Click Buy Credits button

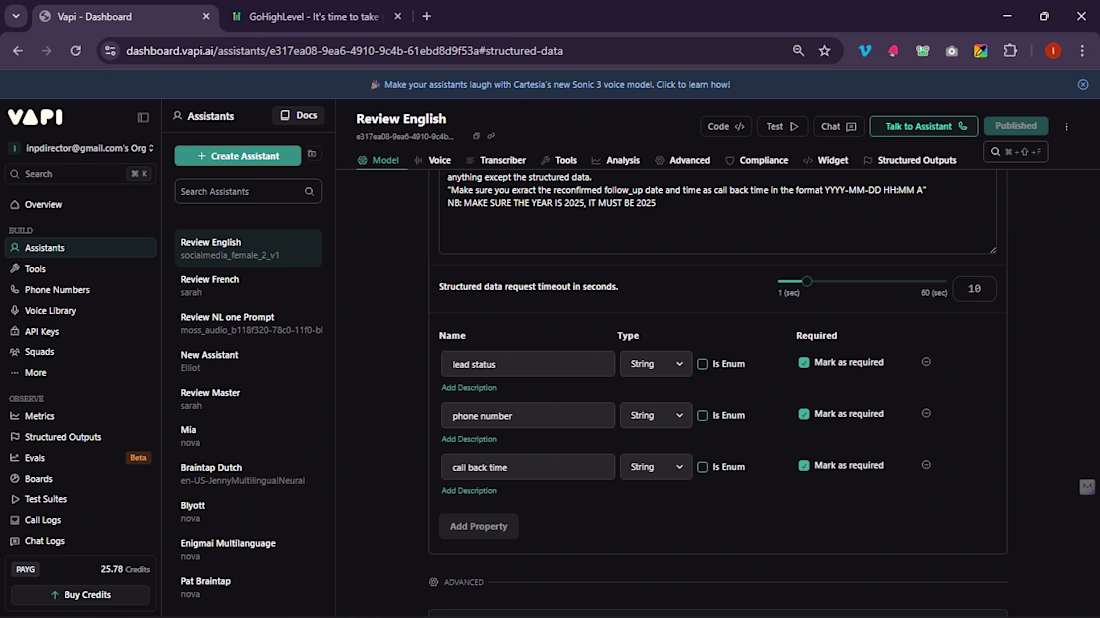(x=81, y=595)
